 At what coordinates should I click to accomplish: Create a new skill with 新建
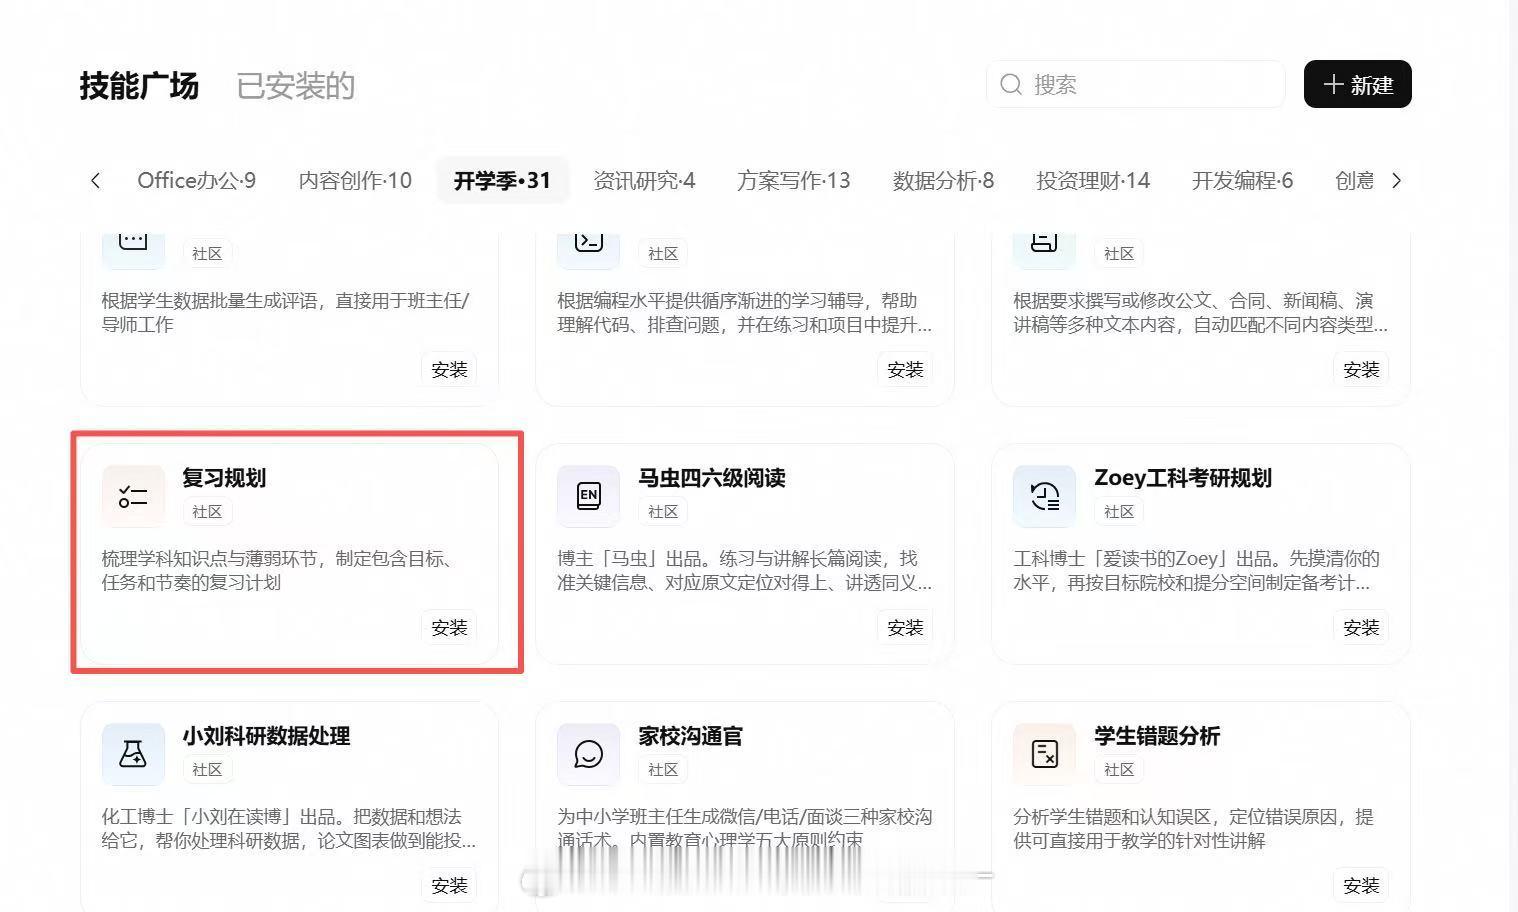(1357, 85)
